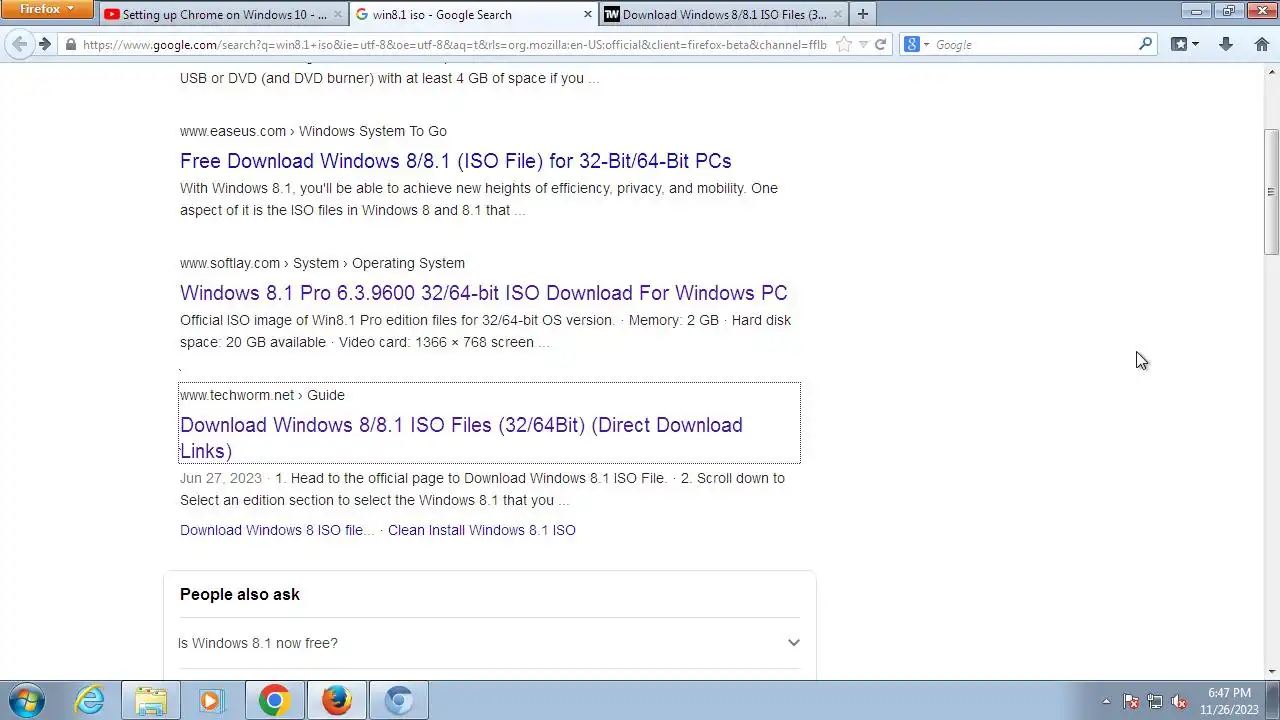
Task: Click the page vertical scrollbar thumb
Action: click(1271, 191)
